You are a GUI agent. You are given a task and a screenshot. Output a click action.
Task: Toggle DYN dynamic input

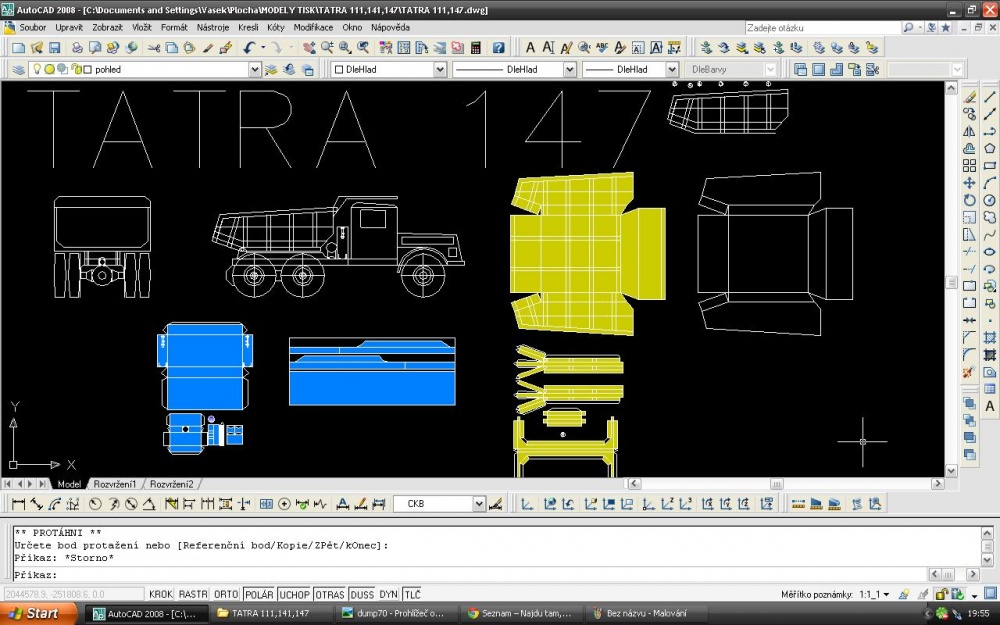tap(388, 594)
